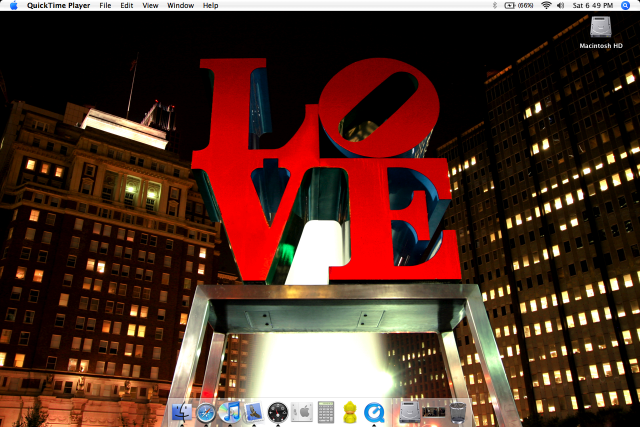Click the Spotlight search icon
640x427 pixels.
626,6
